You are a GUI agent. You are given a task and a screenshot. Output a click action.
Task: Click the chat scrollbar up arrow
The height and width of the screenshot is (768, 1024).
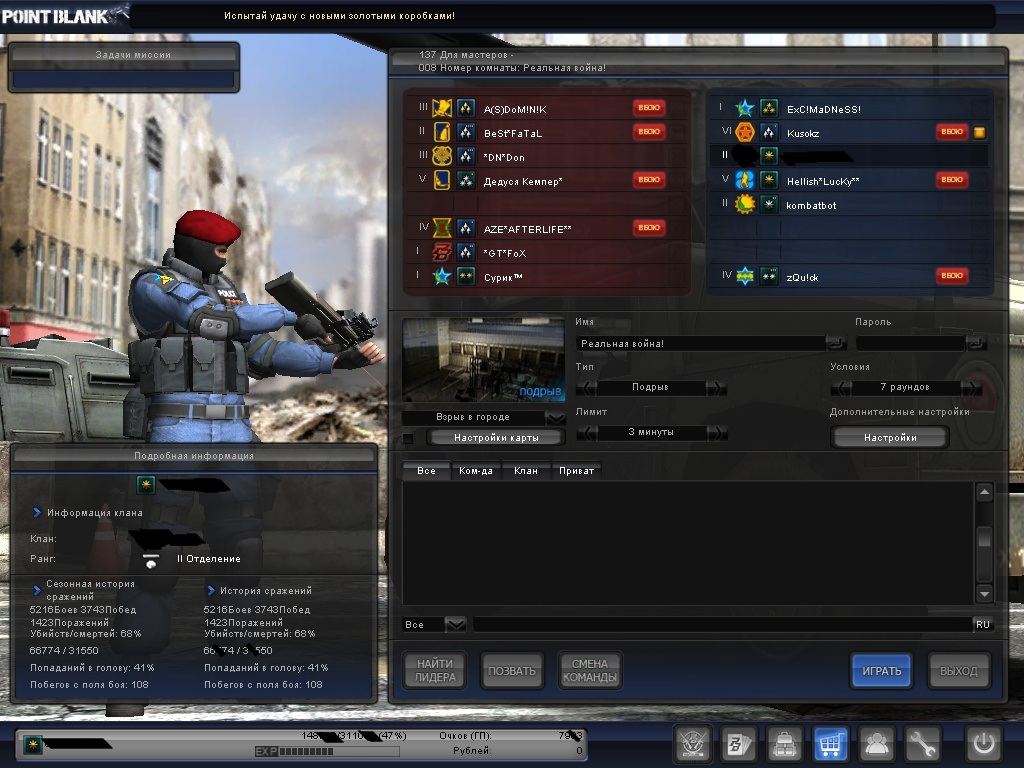click(x=984, y=492)
